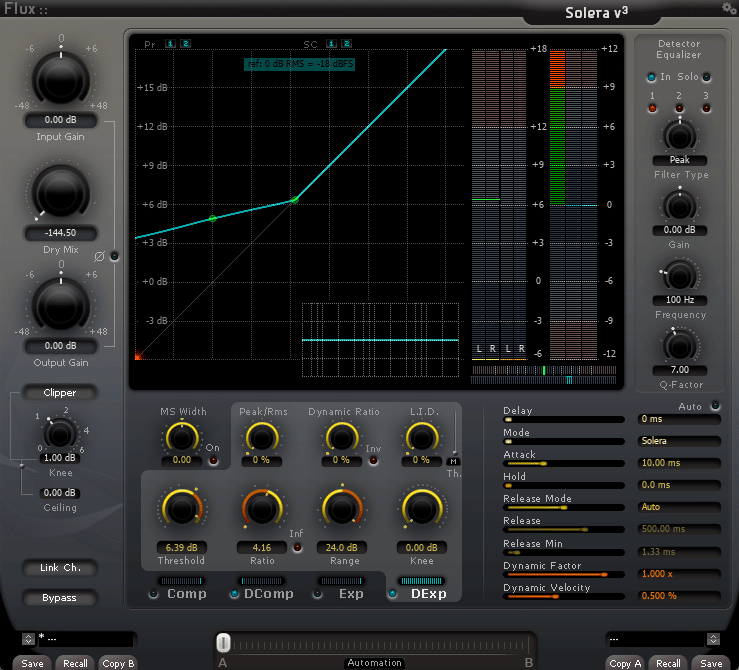Open the Filter Type selector showing Peak
This screenshot has width=739, height=670.
pos(679,160)
